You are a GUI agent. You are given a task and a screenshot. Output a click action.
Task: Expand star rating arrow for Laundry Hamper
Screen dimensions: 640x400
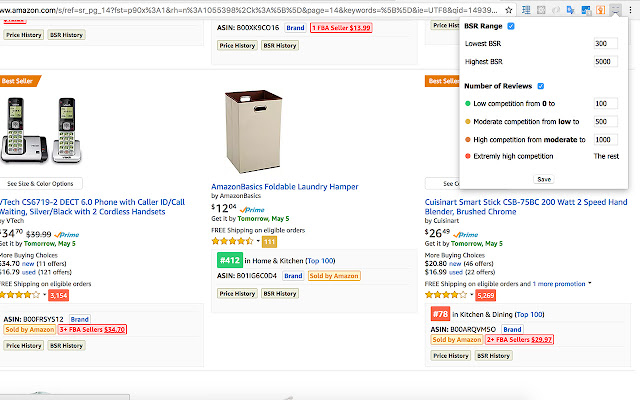pyautogui.click(x=258, y=241)
